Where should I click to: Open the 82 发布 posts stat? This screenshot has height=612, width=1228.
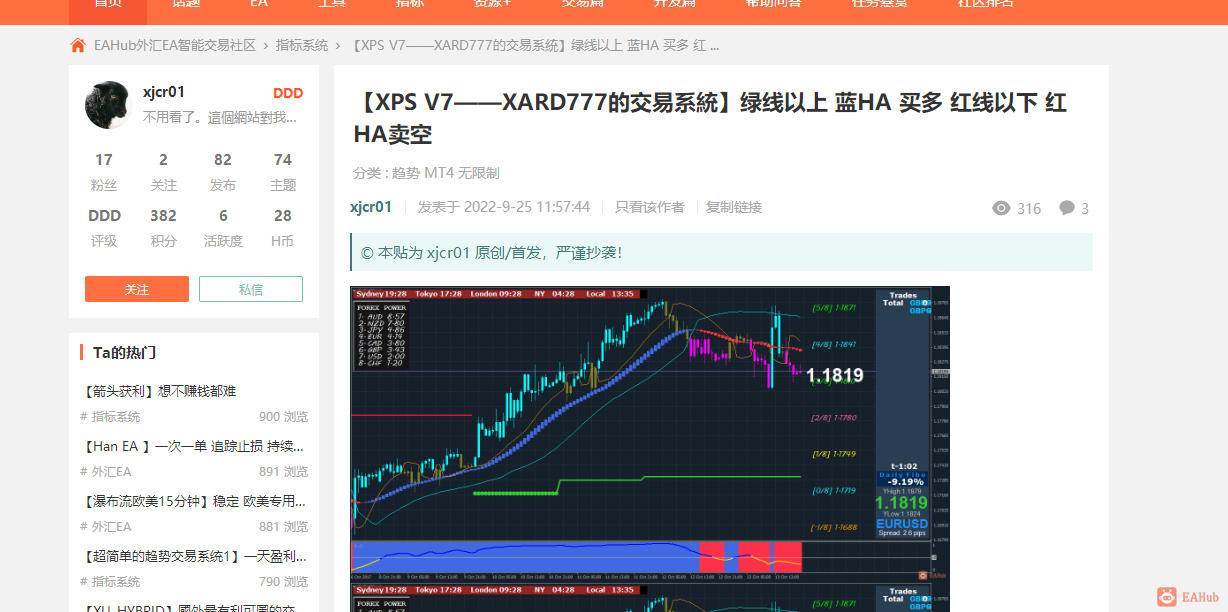[223, 172]
